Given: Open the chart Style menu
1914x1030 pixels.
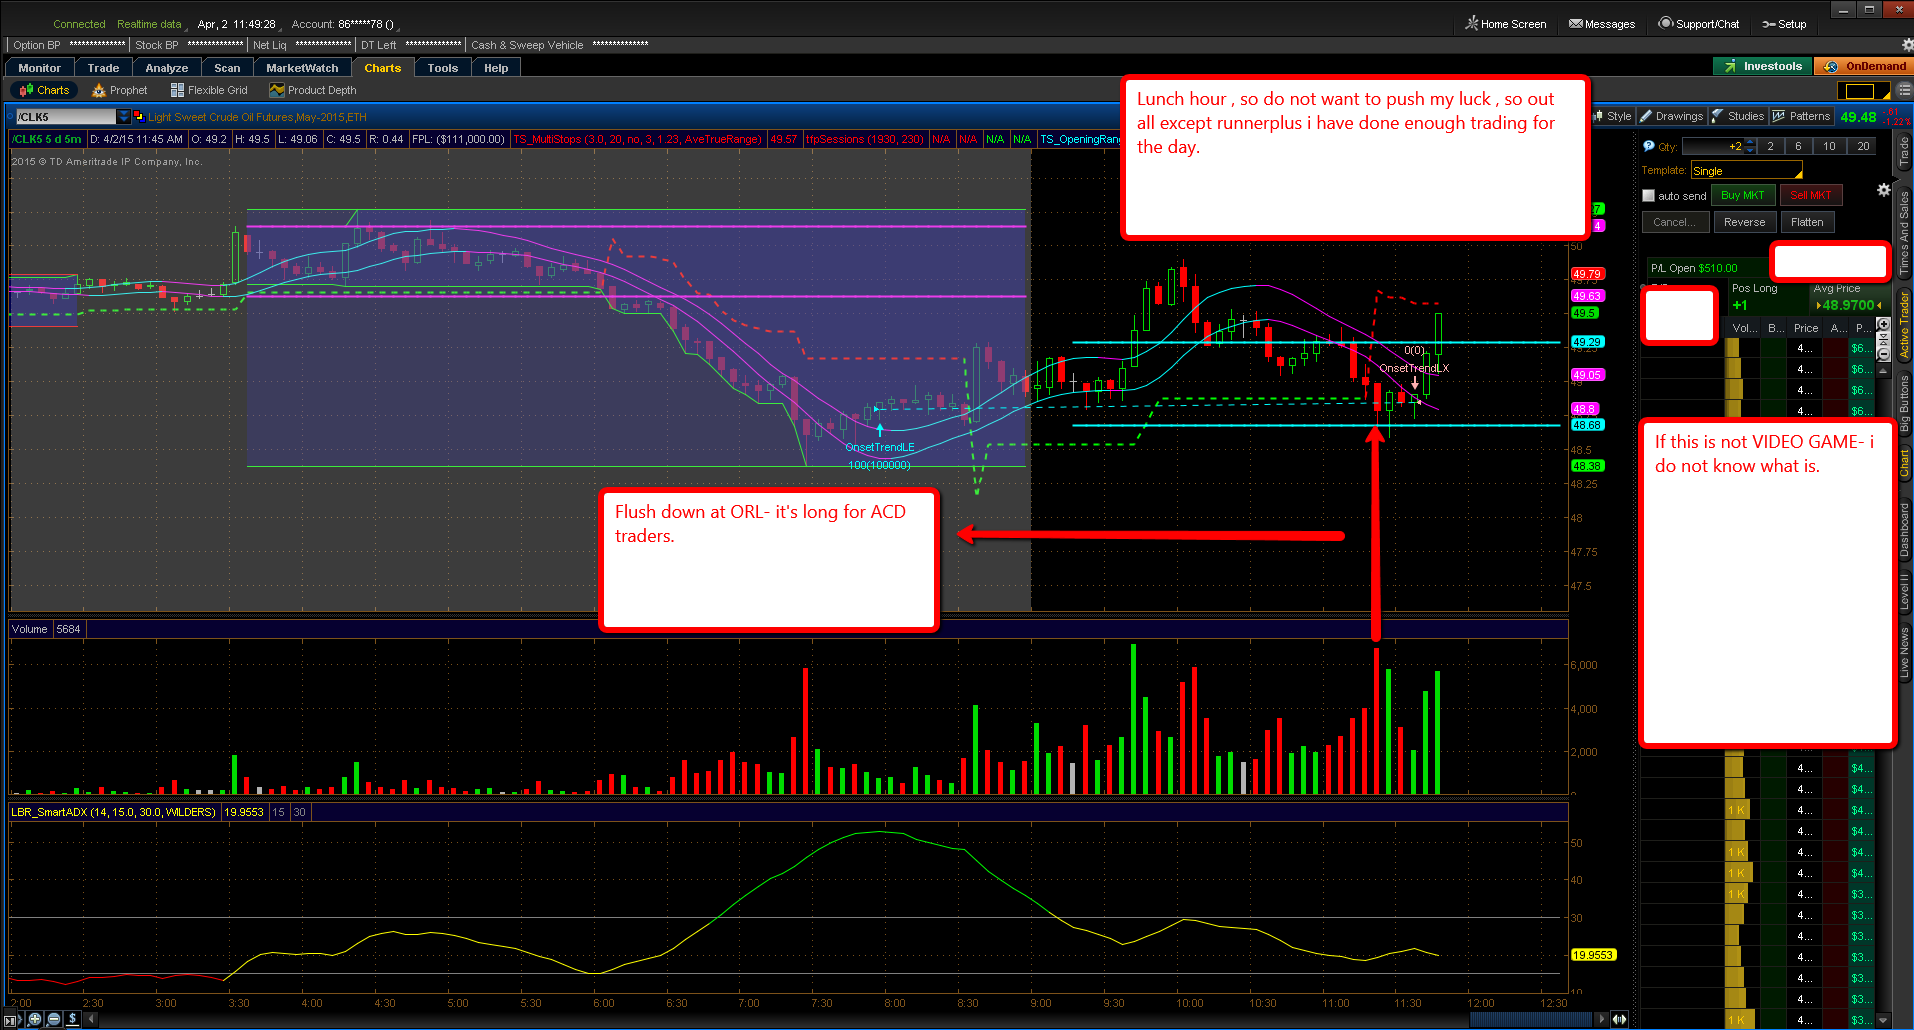Looking at the screenshot, I should (1612, 116).
